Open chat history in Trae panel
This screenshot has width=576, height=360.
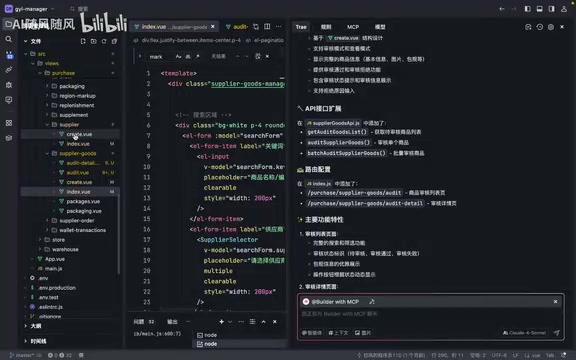coord(540,27)
